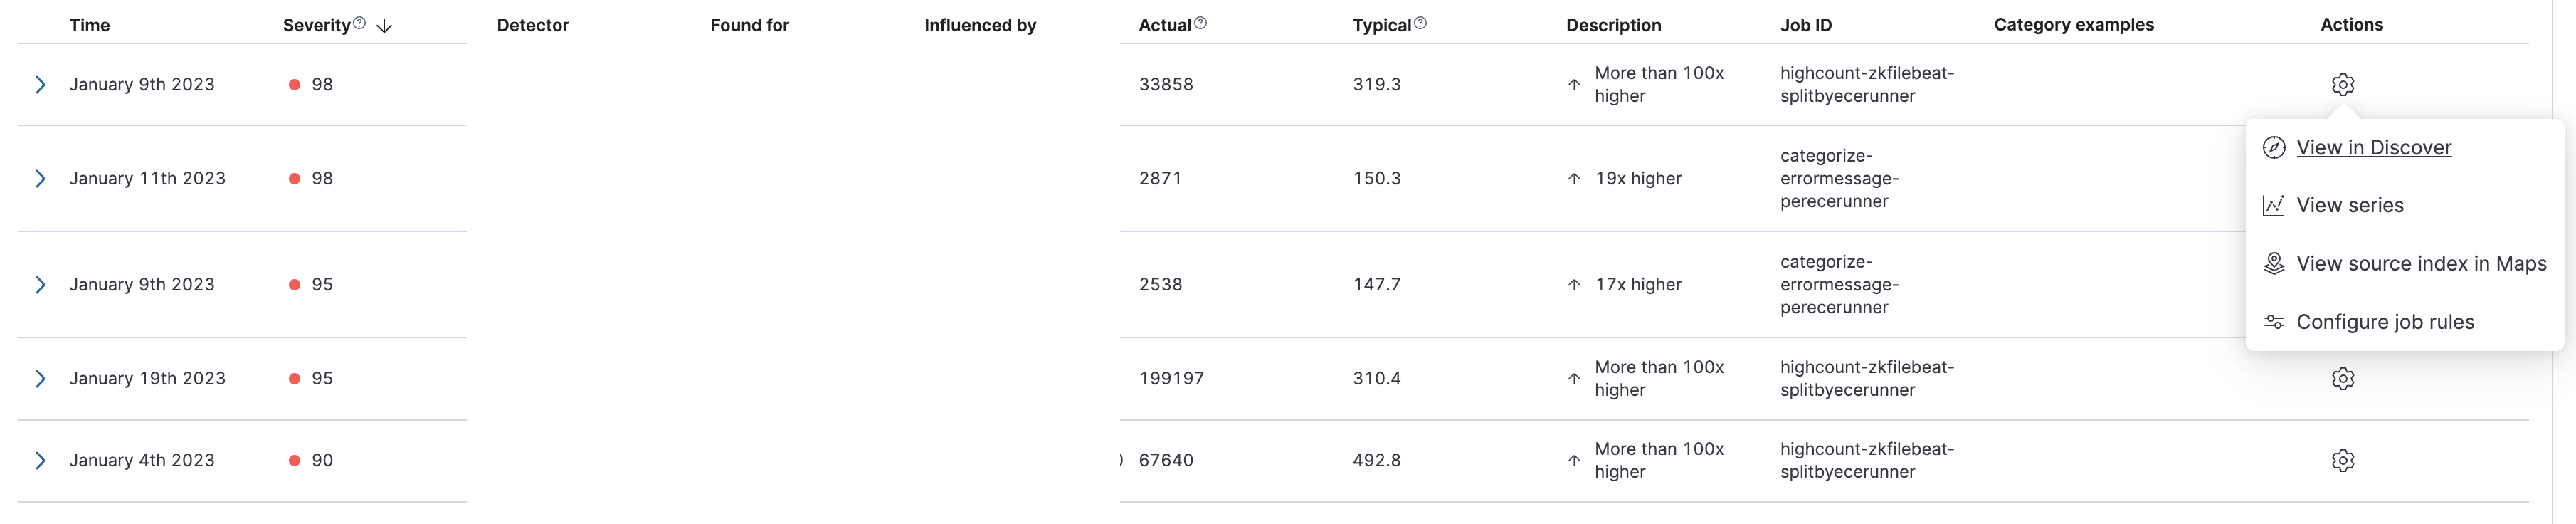
Task: Click the highcount-zkfilebeat-splitbyecerunner Job ID text
Action: (x=1867, y=84)
